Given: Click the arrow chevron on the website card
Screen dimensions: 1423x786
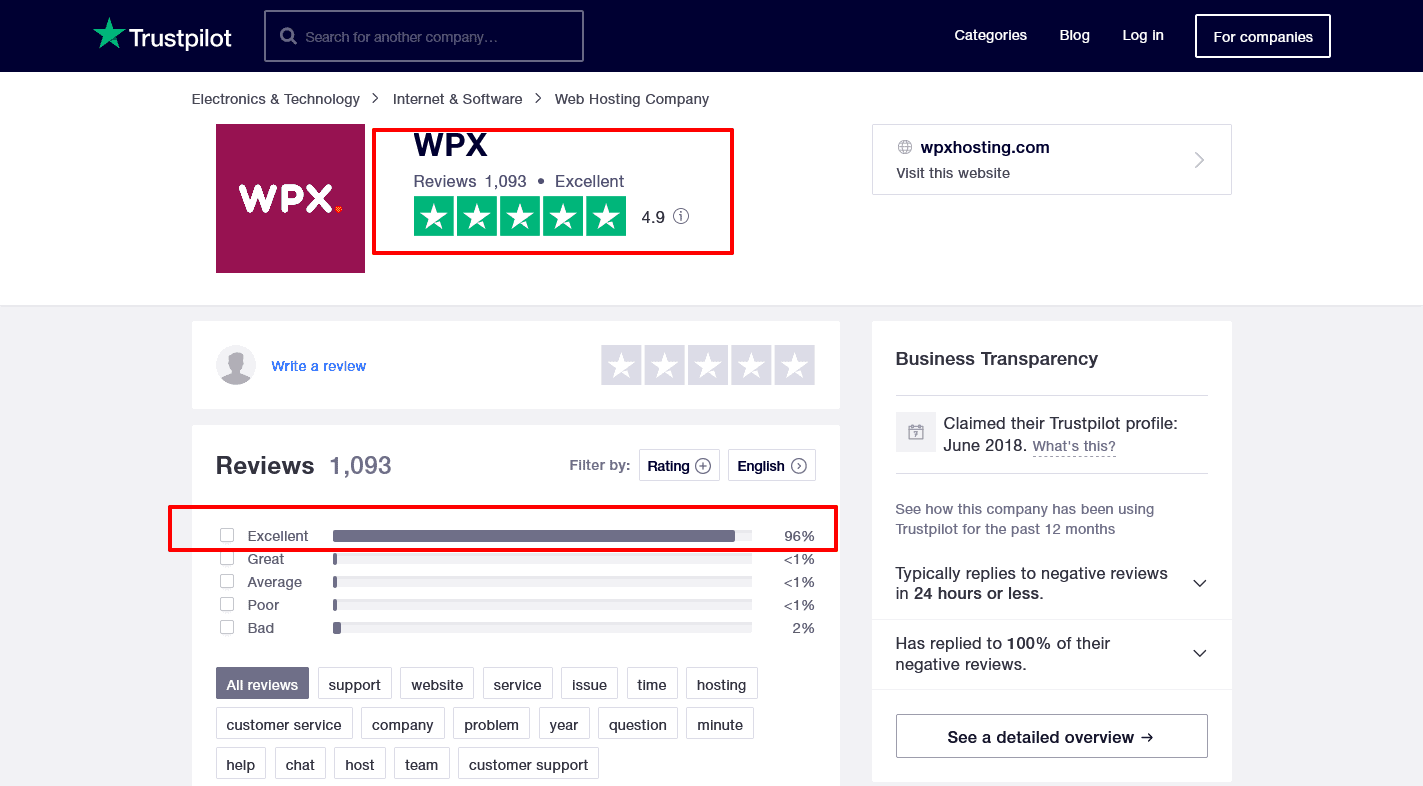Looking at the screenshot, I should pos(1200,160).
